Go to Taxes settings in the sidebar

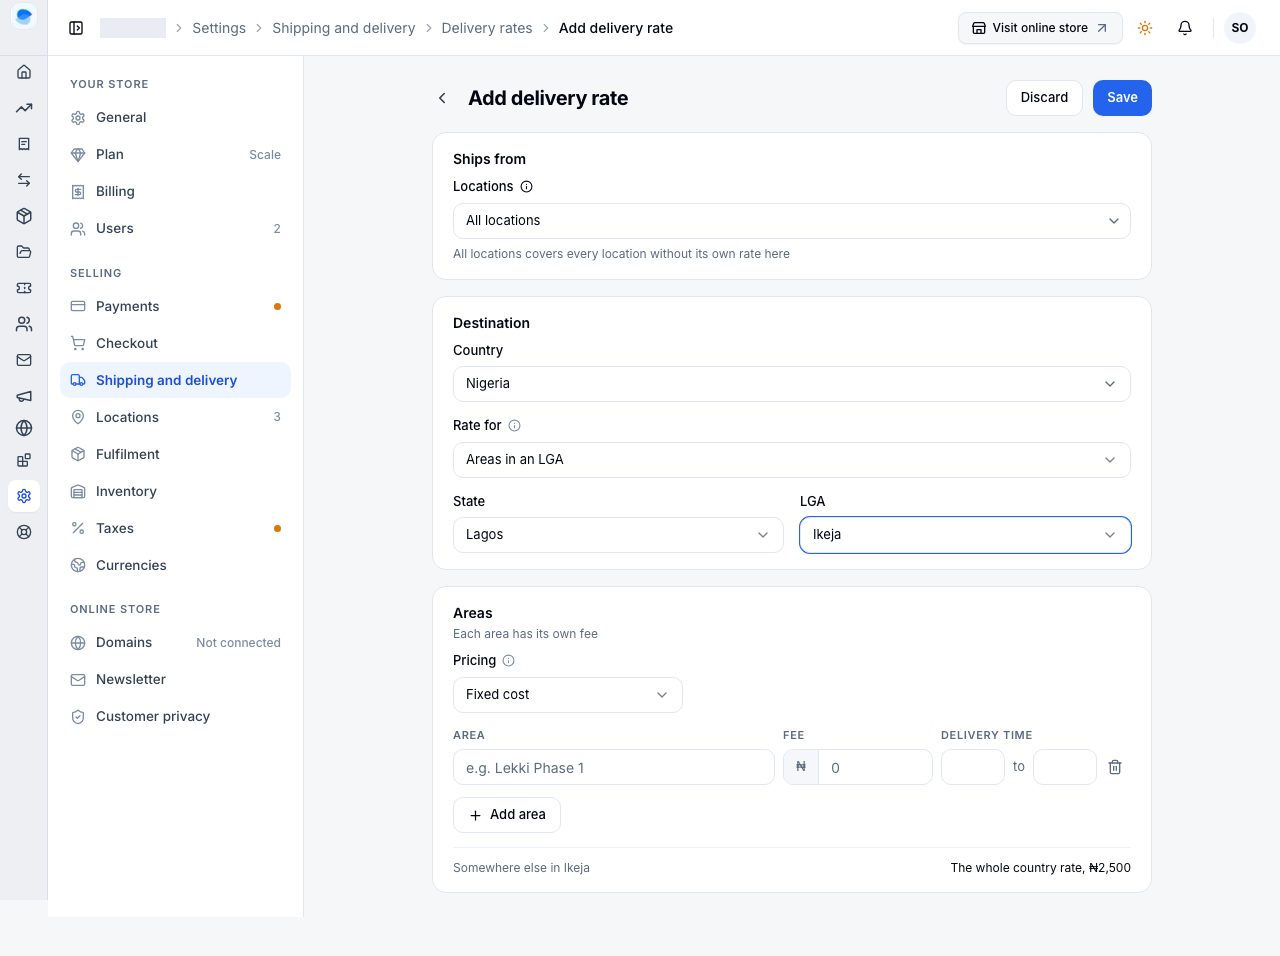[x=176, y=528]
